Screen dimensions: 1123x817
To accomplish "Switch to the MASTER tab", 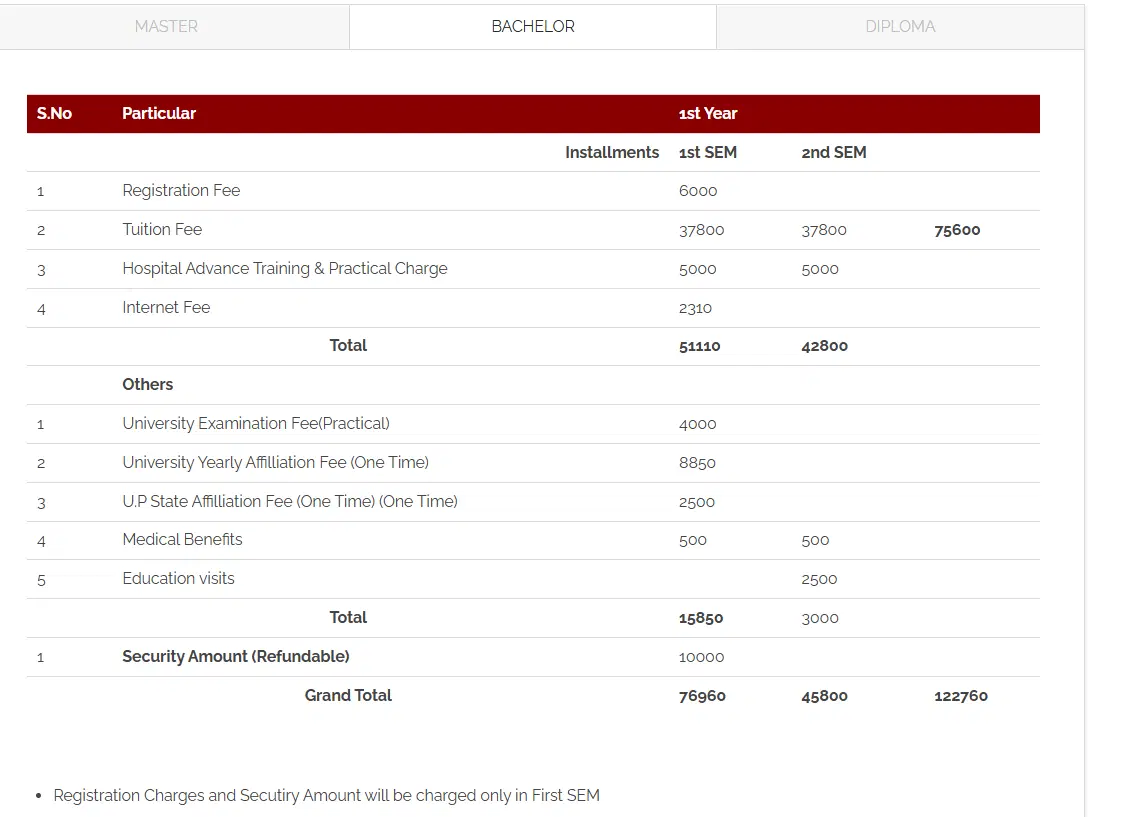I will (x=166, y=27).
